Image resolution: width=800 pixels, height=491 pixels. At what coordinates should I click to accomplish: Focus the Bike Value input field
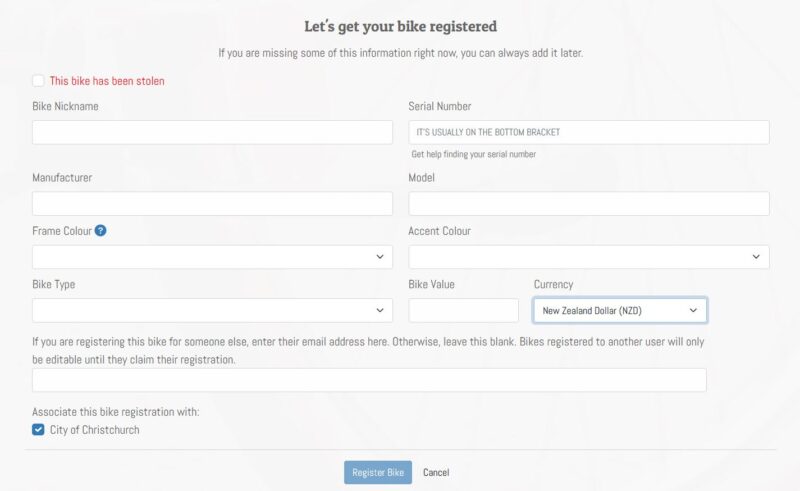tap(463, 310)
